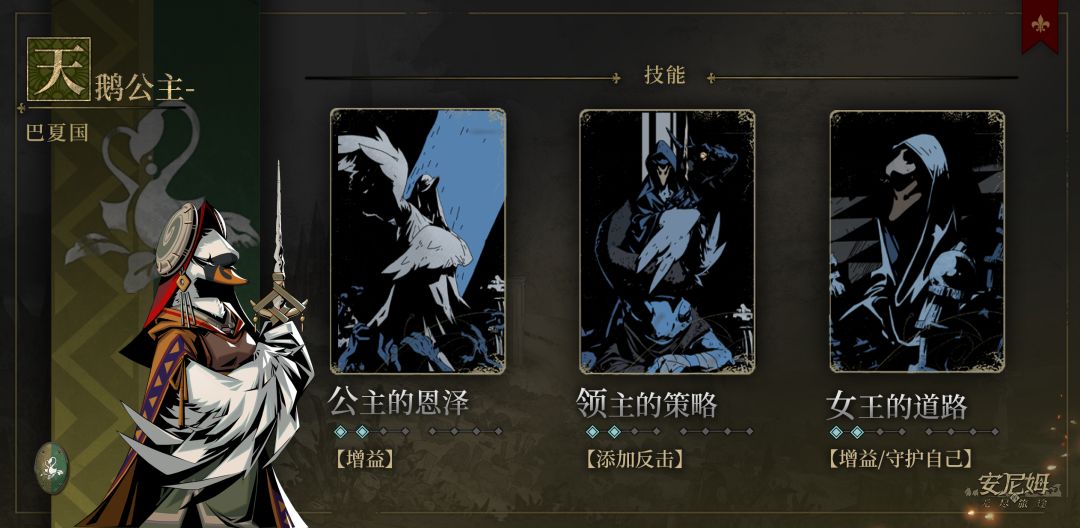Click the 【增益】 tag under first skill
The width and height of the screenshot is (1080, 528).
(x=365, y=458)
